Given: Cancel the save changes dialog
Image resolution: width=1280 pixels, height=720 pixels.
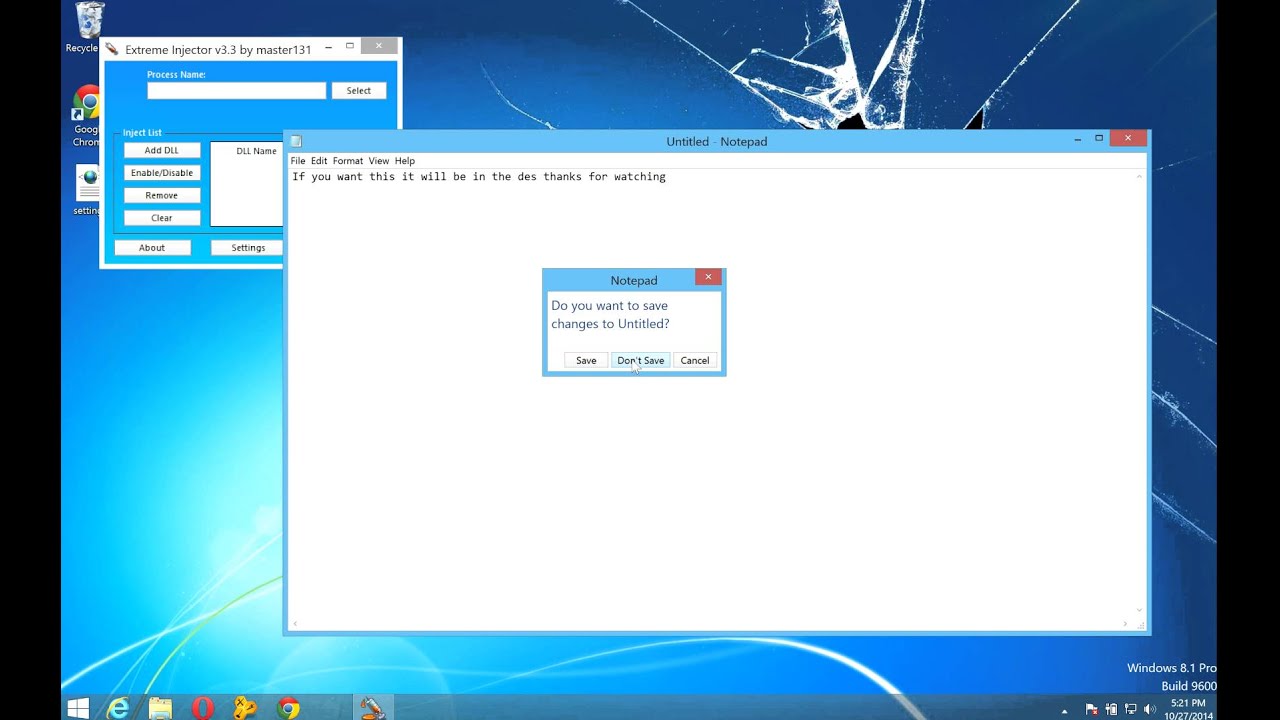Looking at the screenshot, I should point(695,360).
